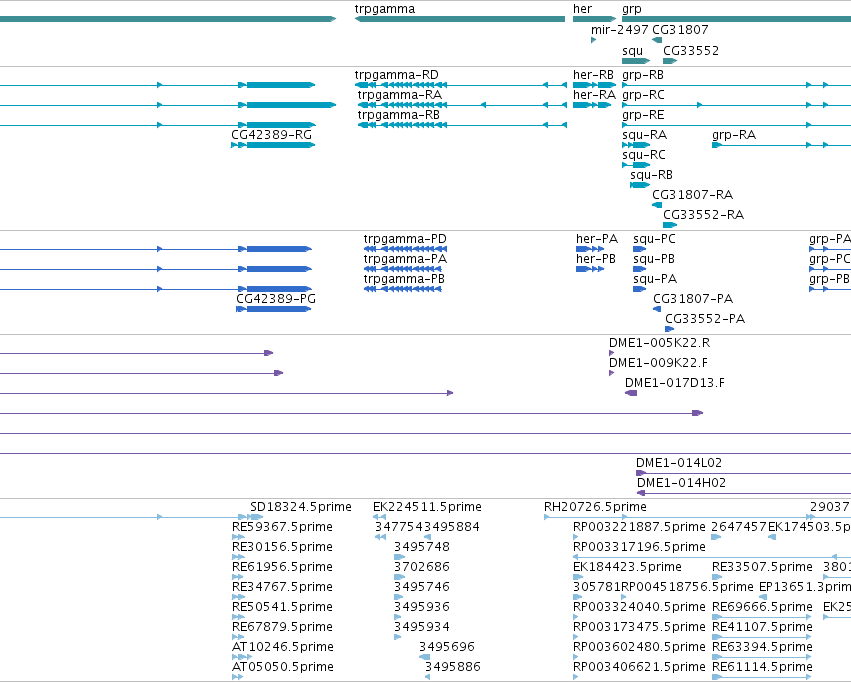Click transcript trpgamma-RB
The image size is (851, 682).
[x=398, y=115]
